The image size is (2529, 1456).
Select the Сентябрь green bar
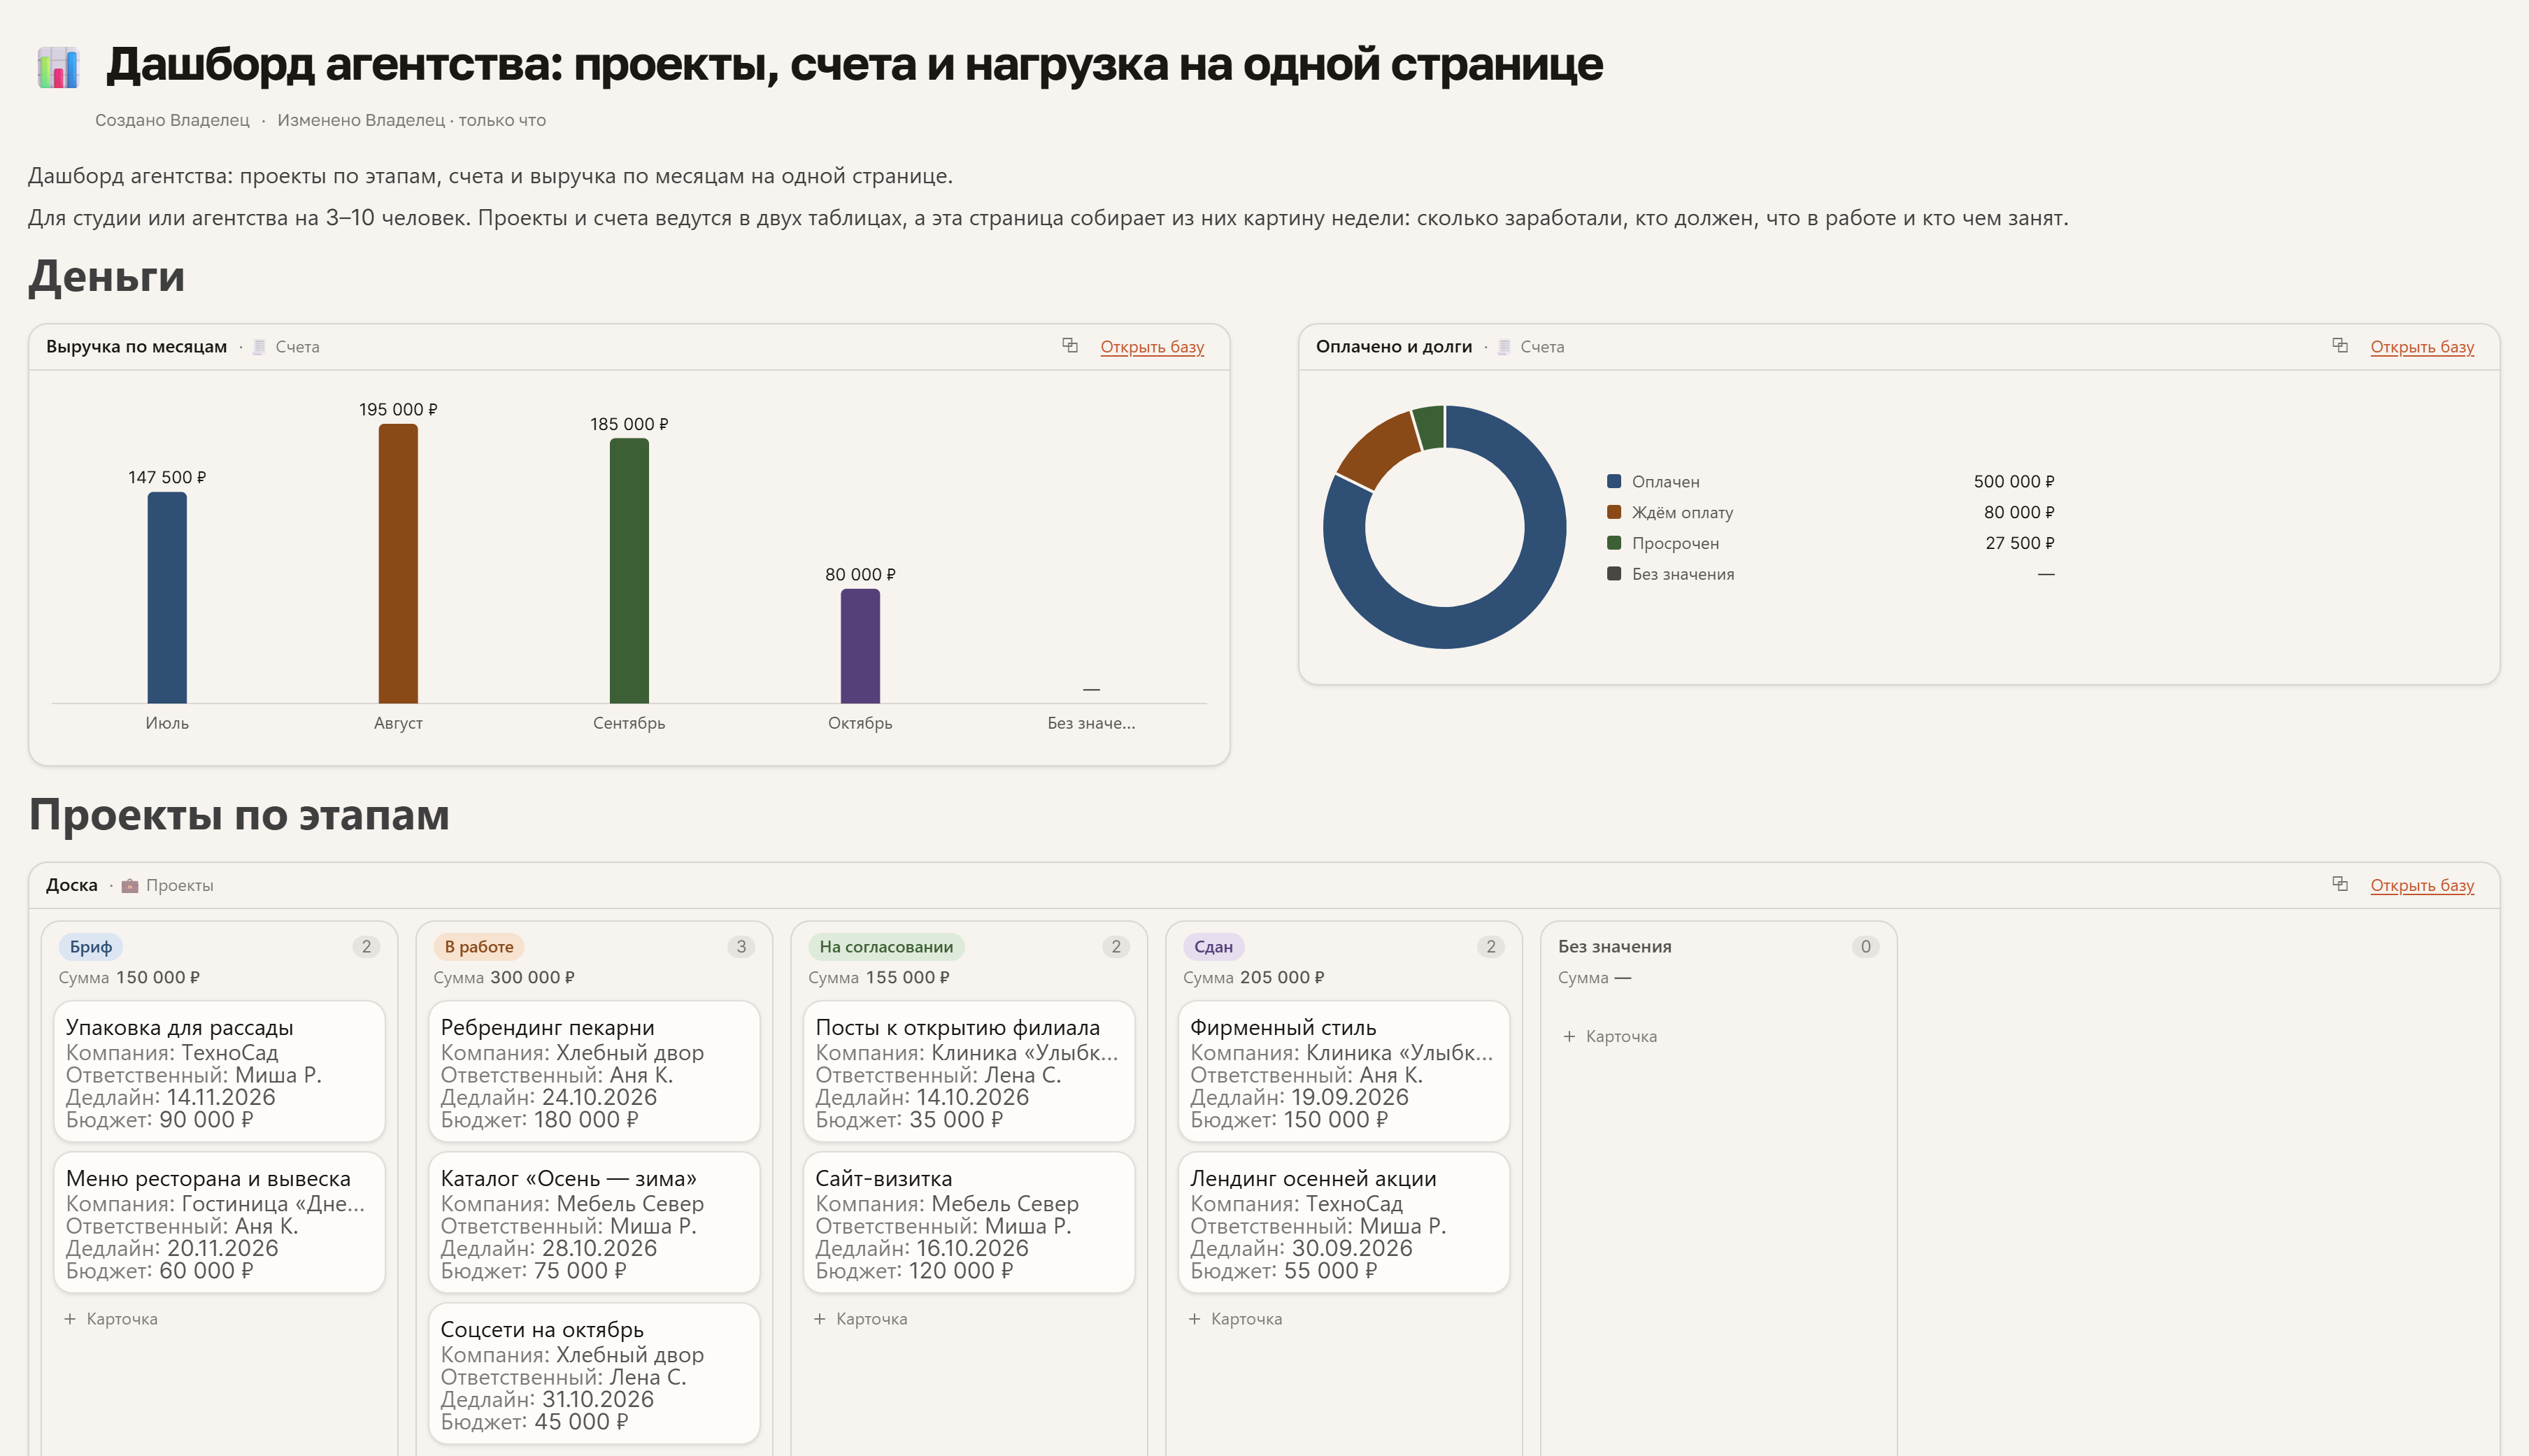click(629, 570)
